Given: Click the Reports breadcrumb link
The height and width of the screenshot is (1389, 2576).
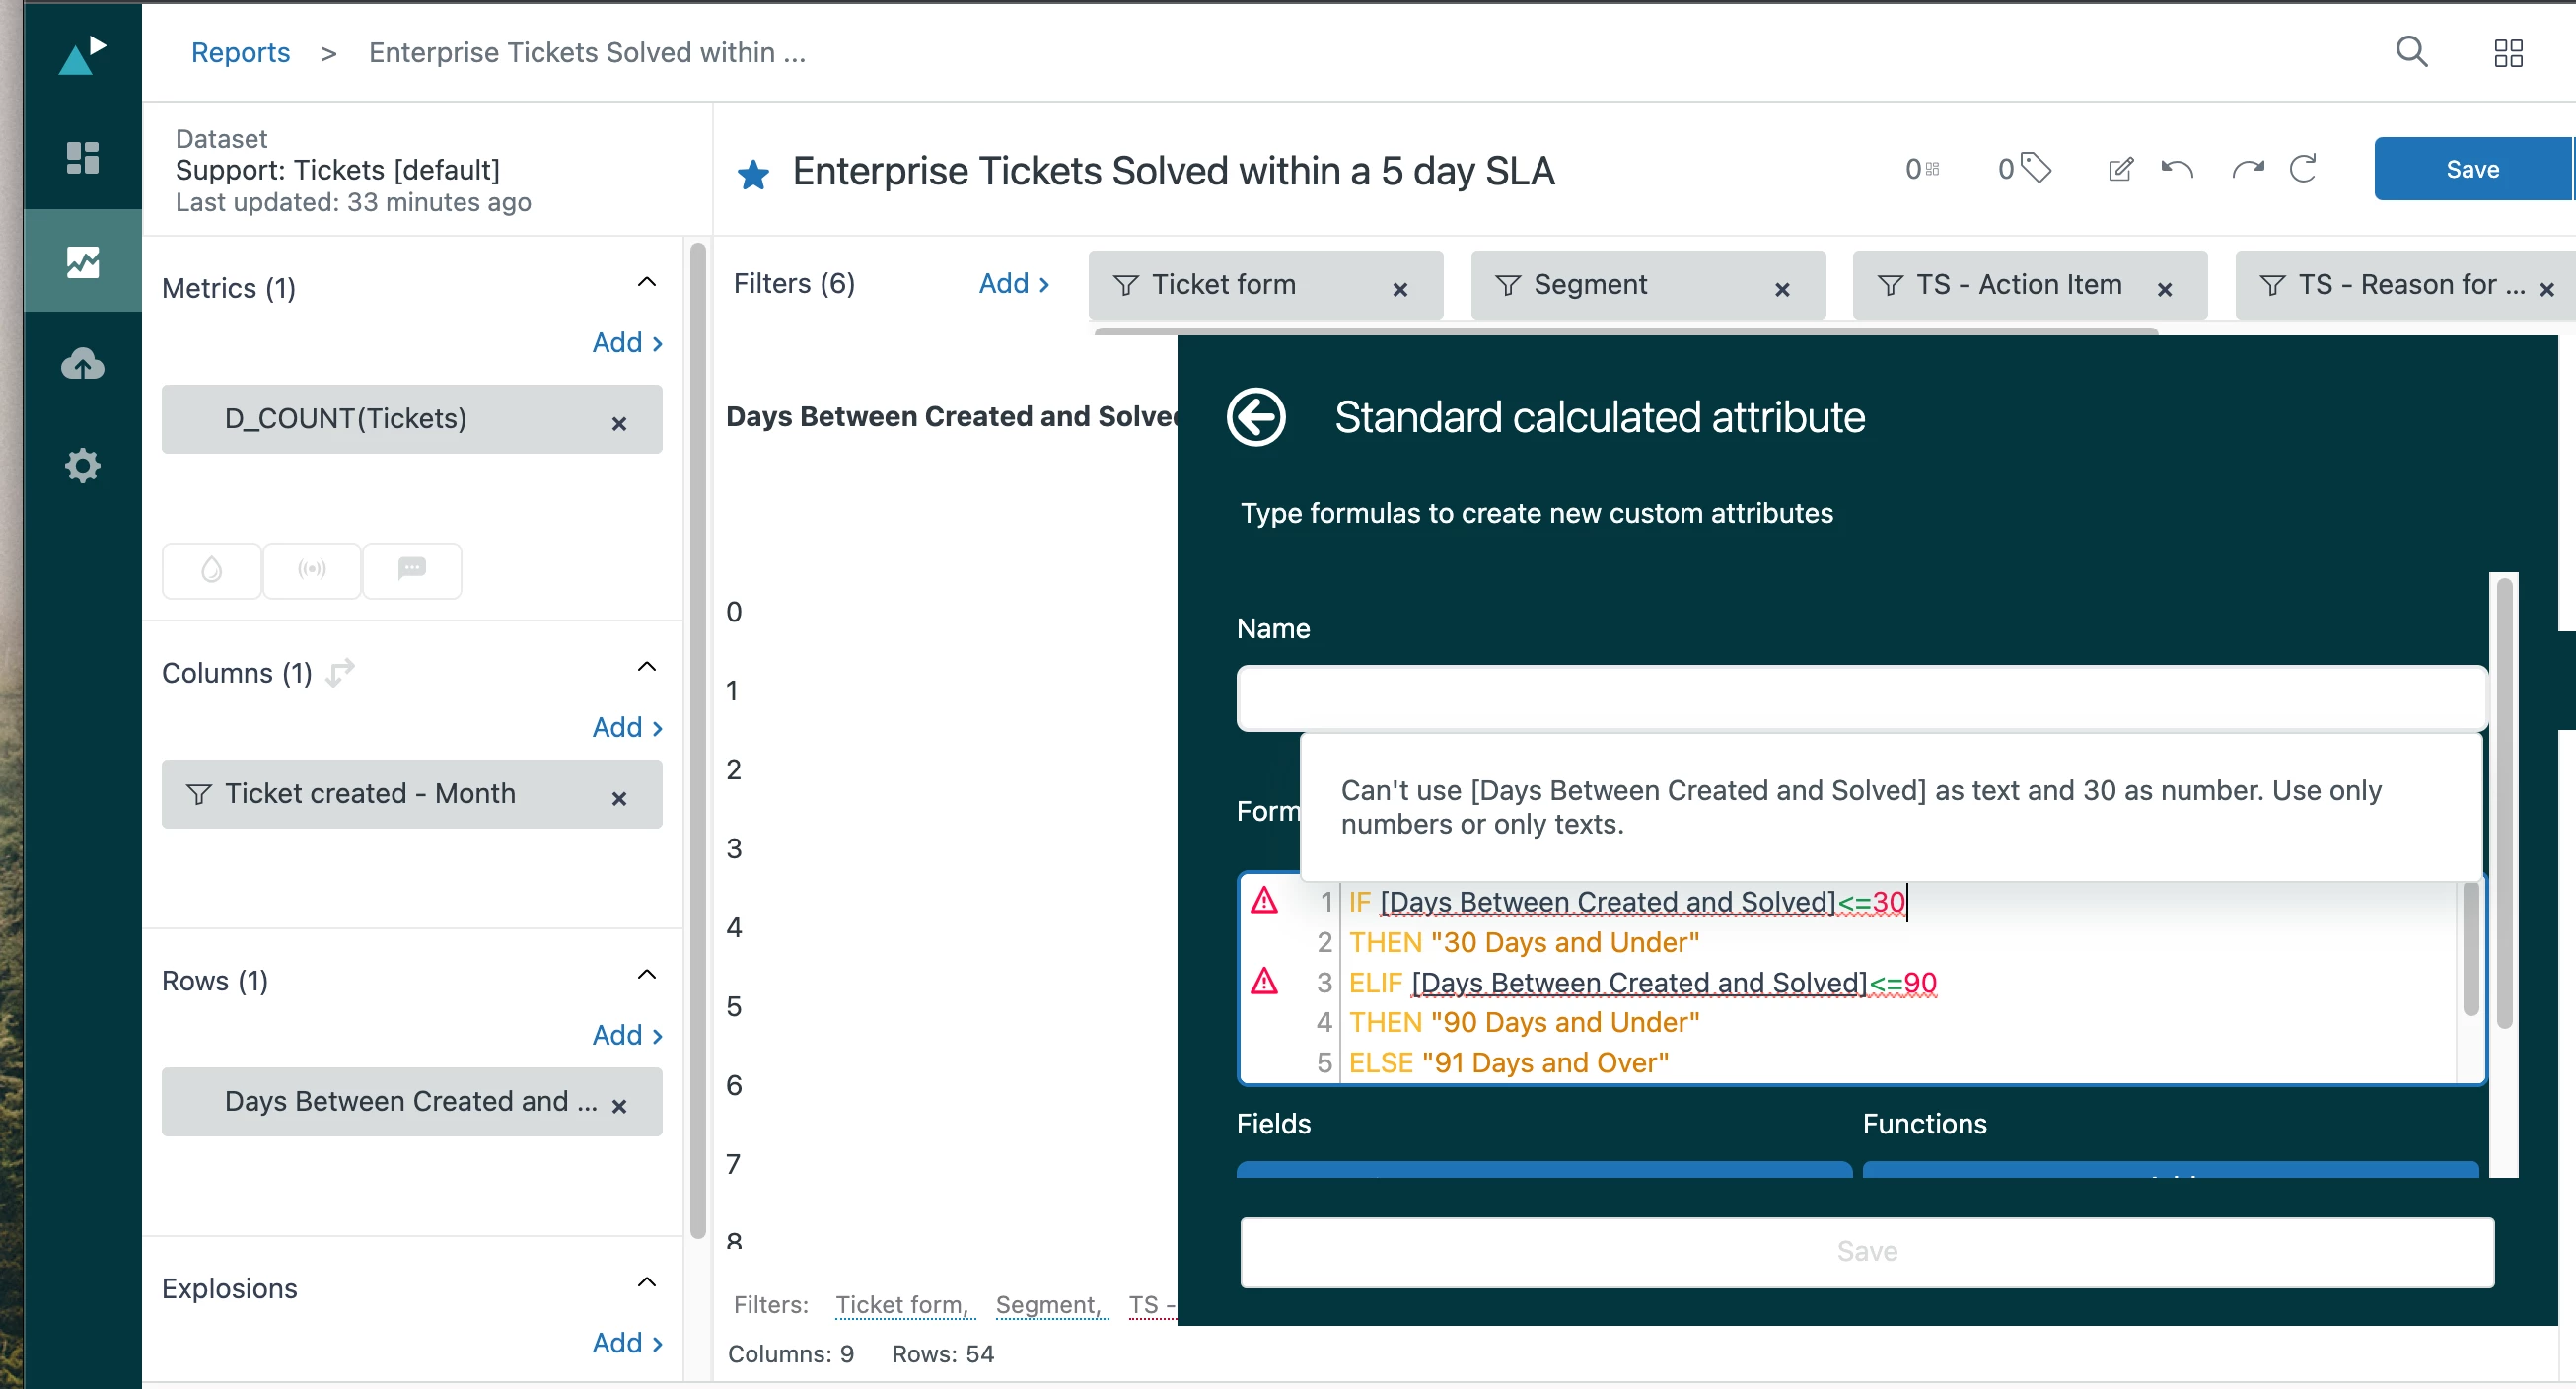Looking at the screenshot, I should pos(240,52).
